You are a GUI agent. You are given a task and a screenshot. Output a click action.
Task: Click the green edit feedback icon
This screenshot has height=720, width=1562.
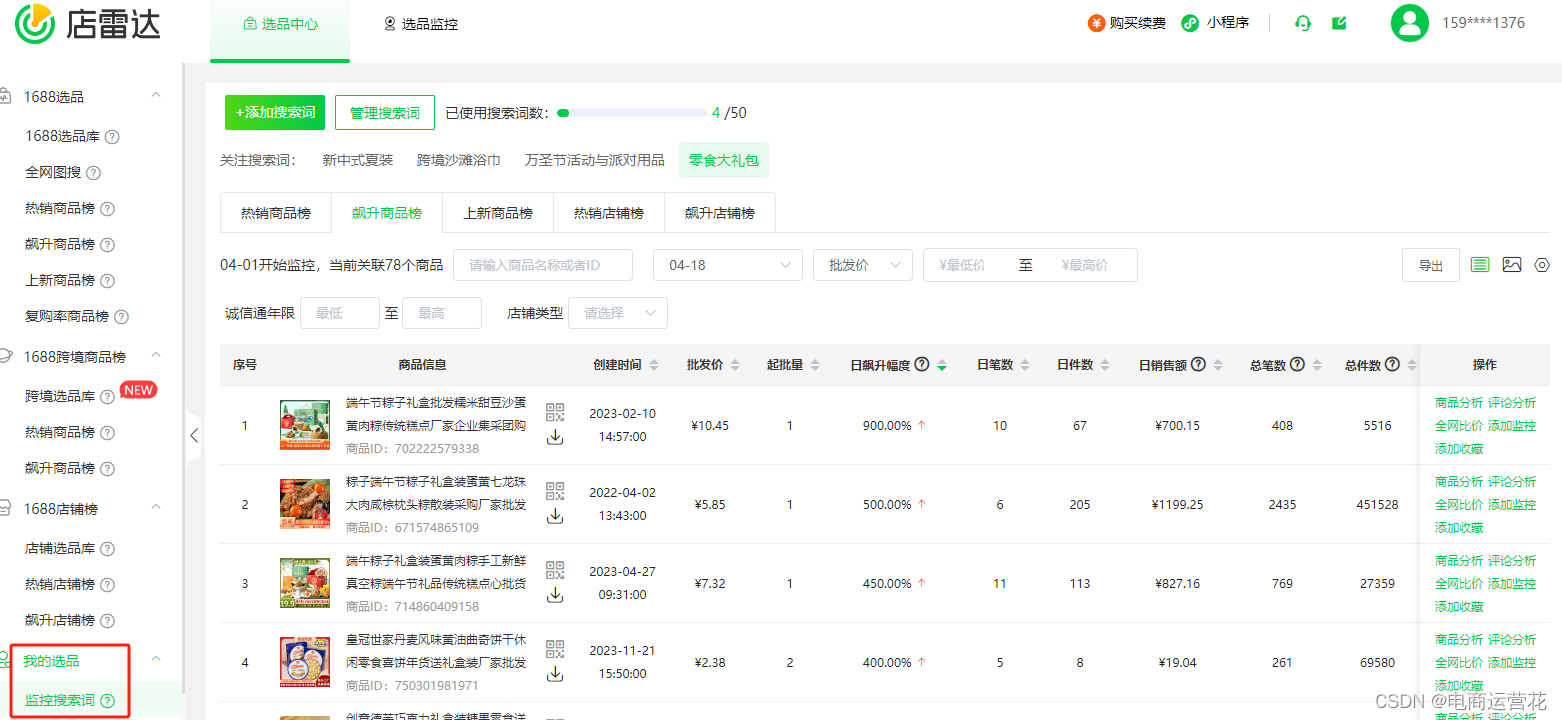click(x=1339, y=23)
